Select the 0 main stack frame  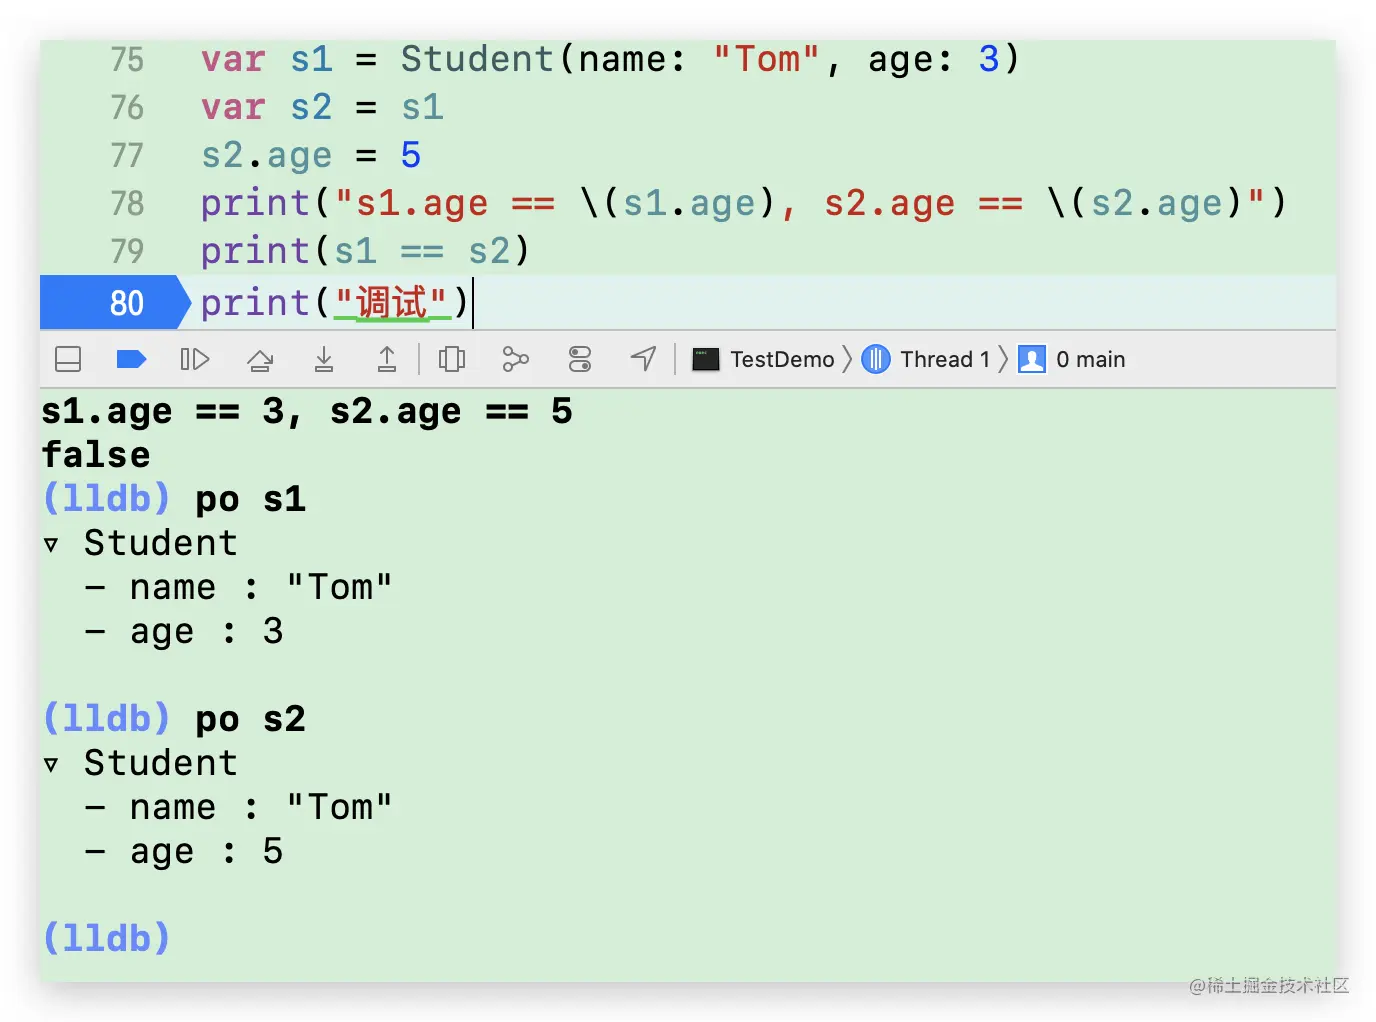pyautogui.click(x=1072, y=359)
